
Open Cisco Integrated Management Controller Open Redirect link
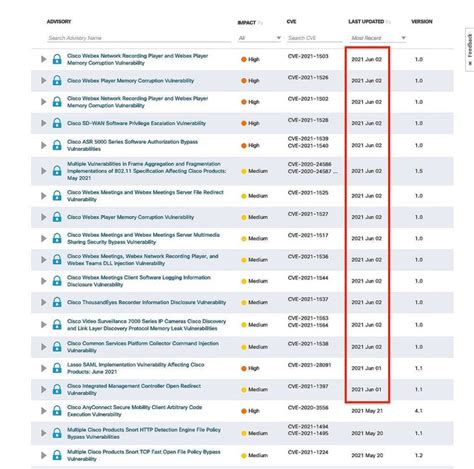point(134,389)
